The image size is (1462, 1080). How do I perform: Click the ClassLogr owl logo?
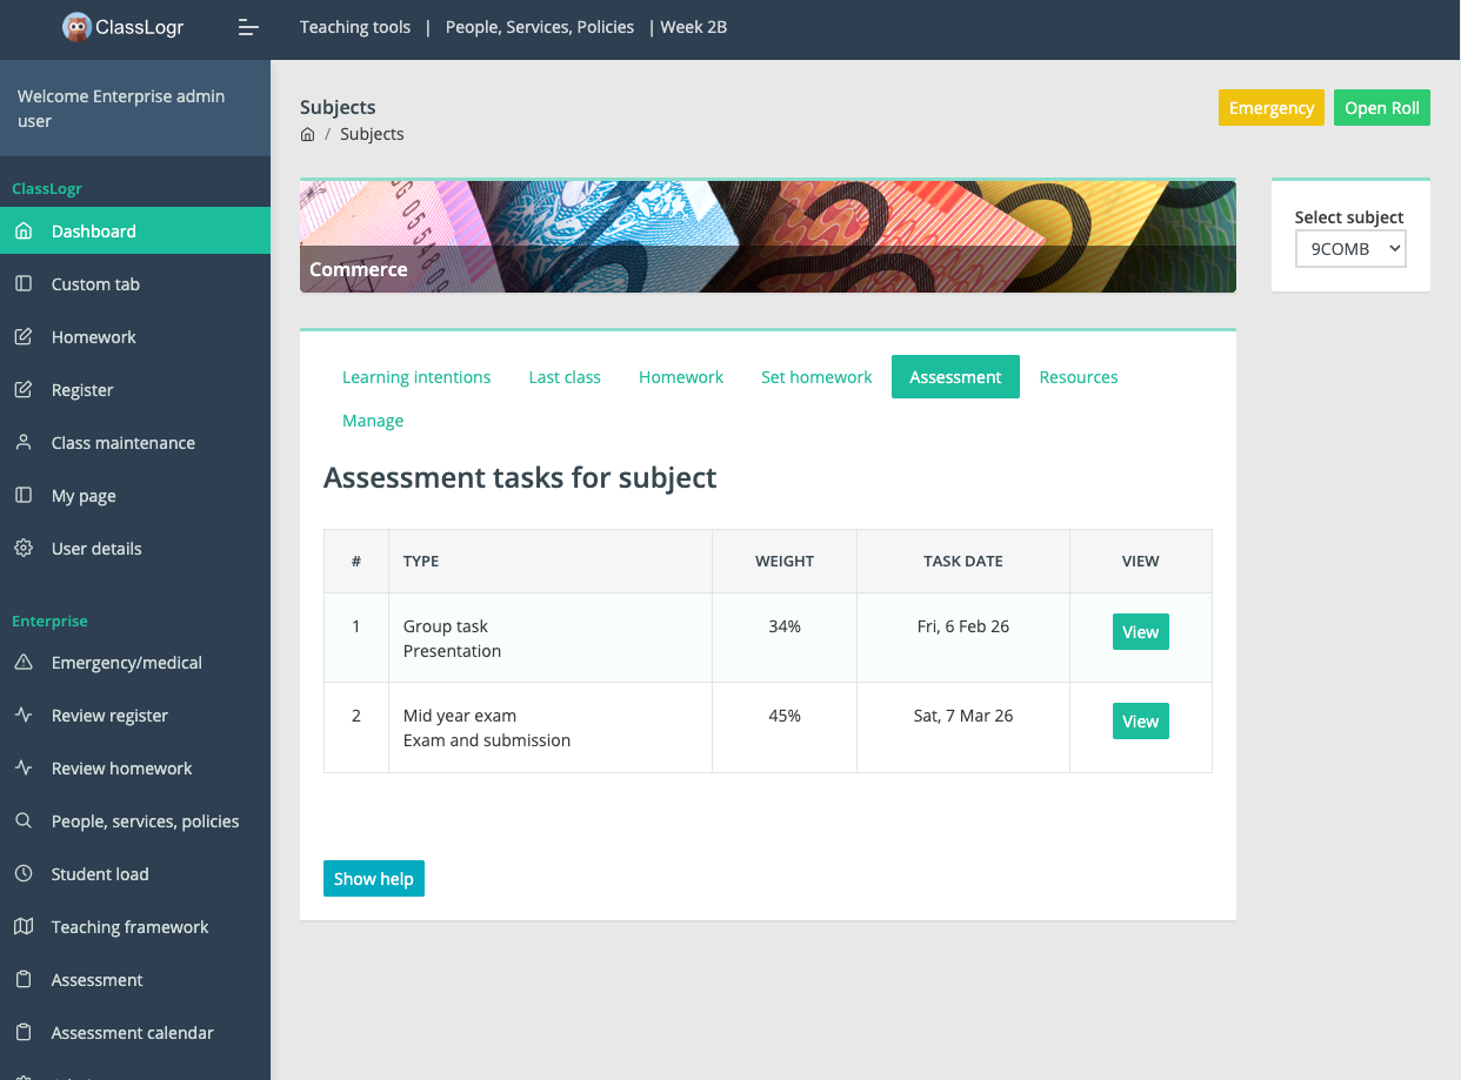pos(77,27)
